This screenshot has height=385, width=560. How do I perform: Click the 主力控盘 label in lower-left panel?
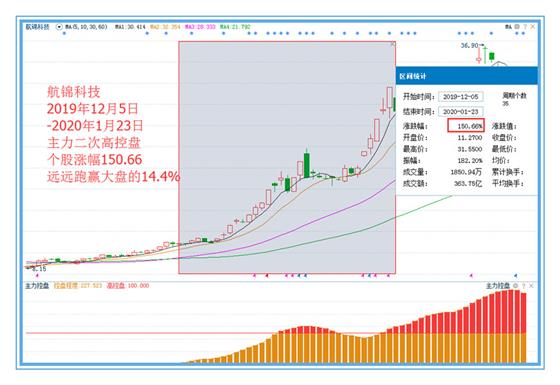click(37, 286)
